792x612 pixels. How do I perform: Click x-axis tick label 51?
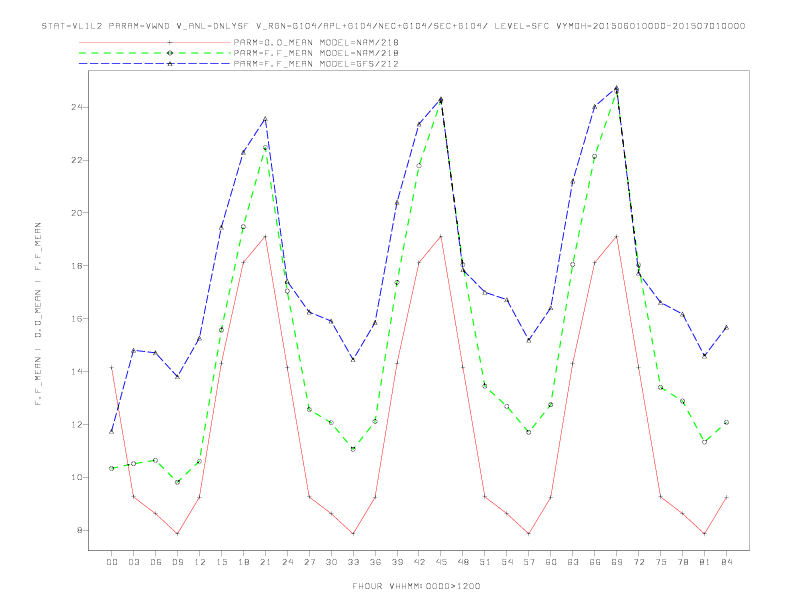point(485,562)
